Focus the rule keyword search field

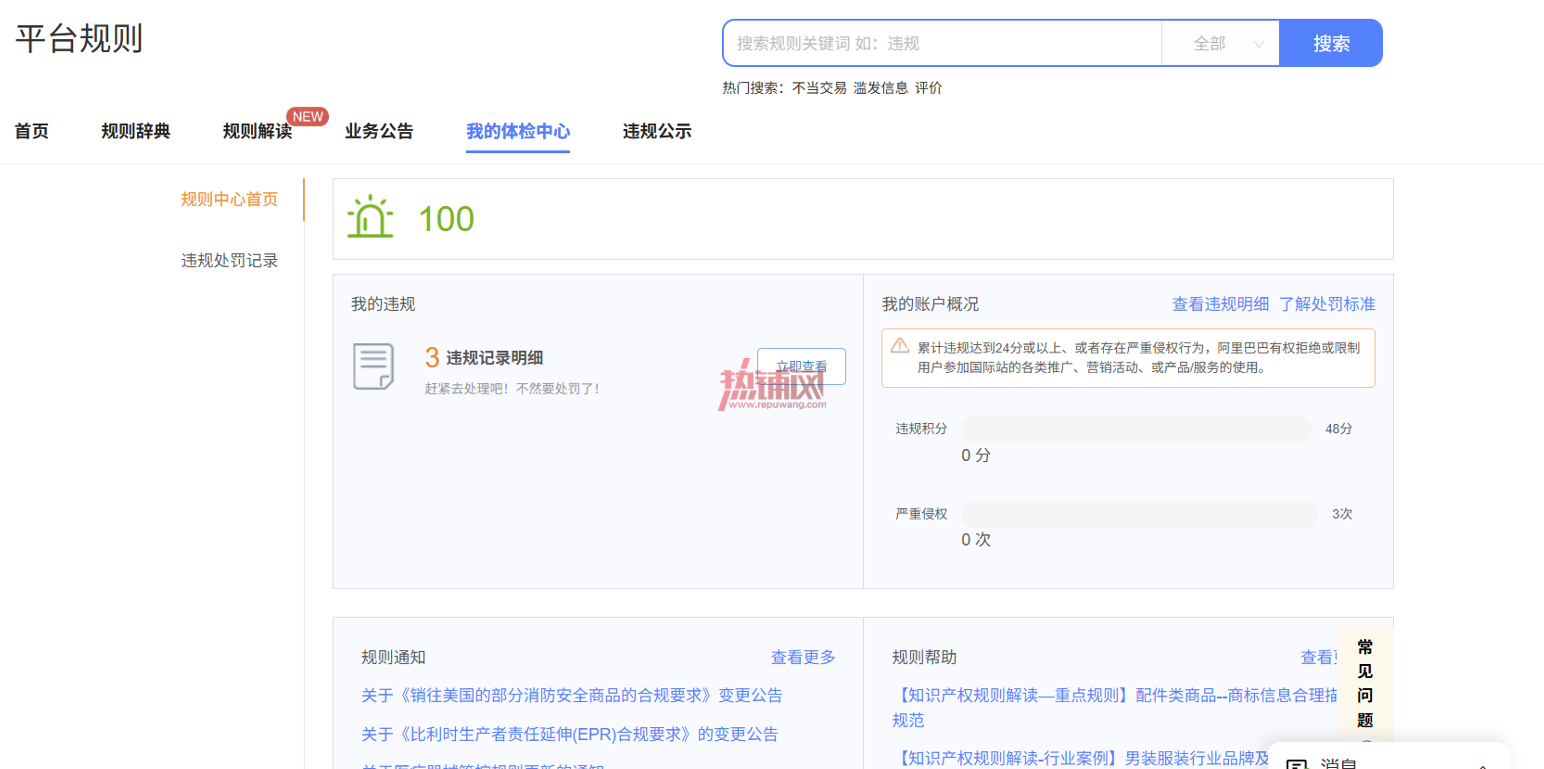[x=942, y=43]
